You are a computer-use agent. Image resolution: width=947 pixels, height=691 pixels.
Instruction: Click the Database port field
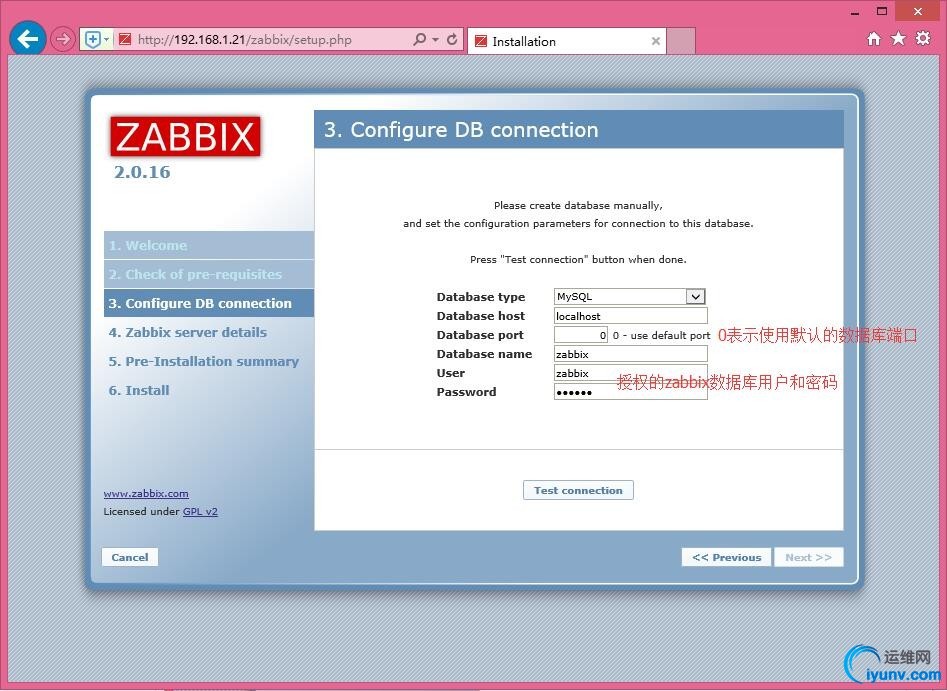tap(580, 335)
